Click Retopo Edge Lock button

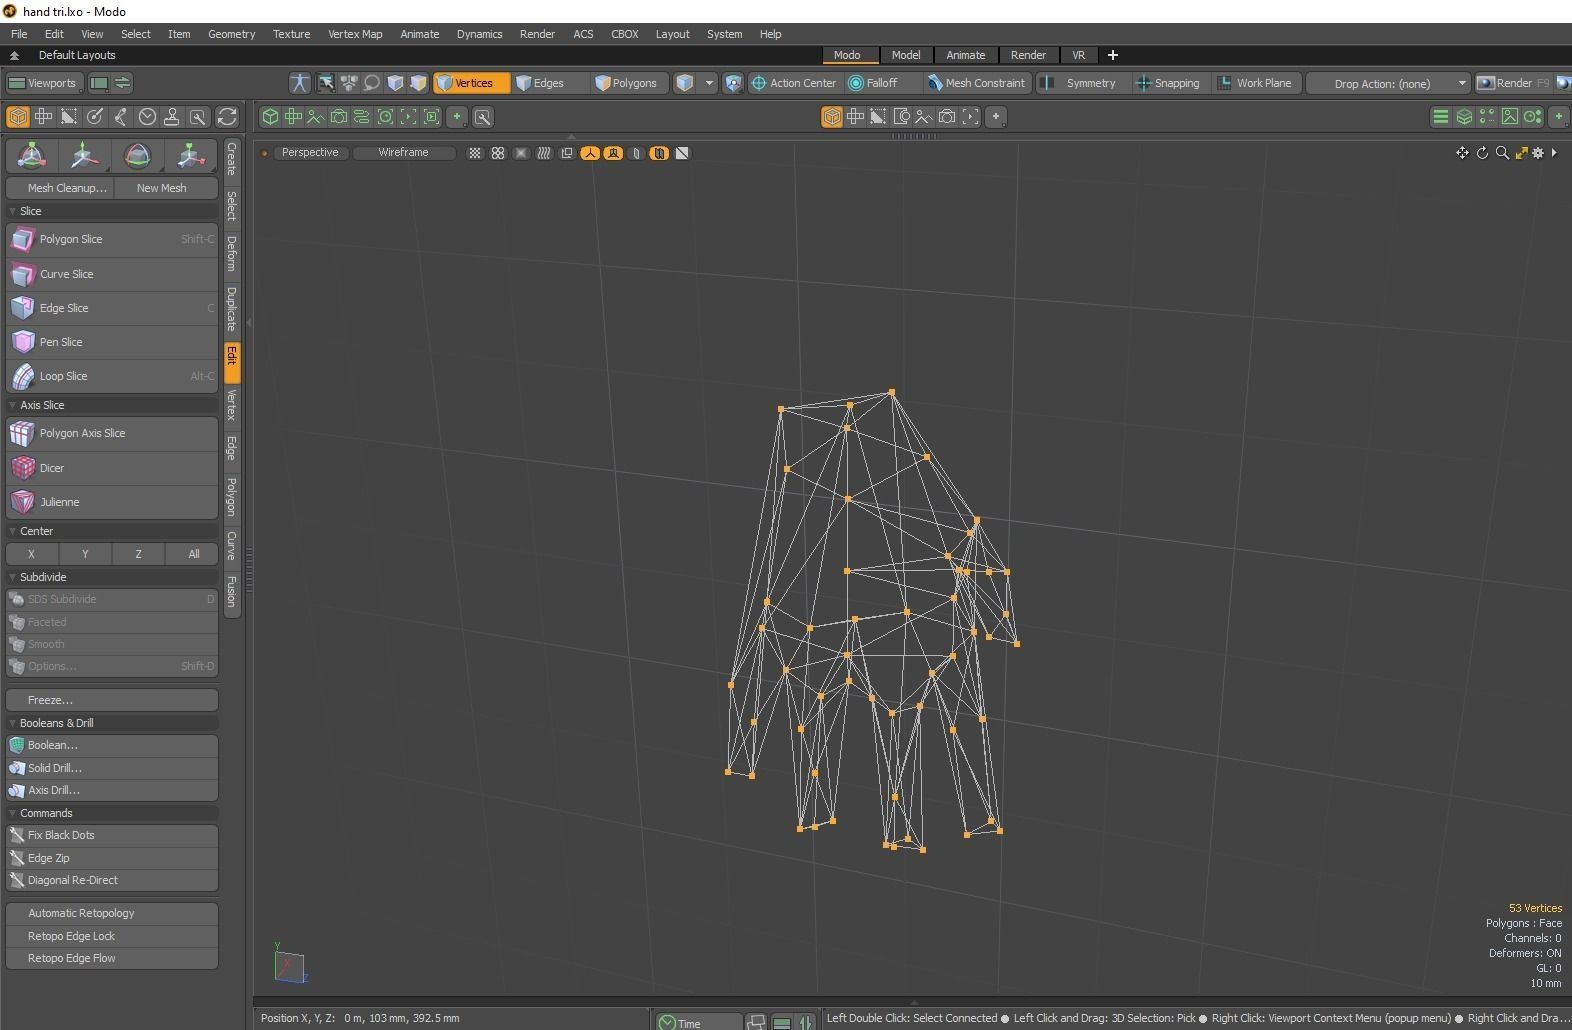coord(112,936)
